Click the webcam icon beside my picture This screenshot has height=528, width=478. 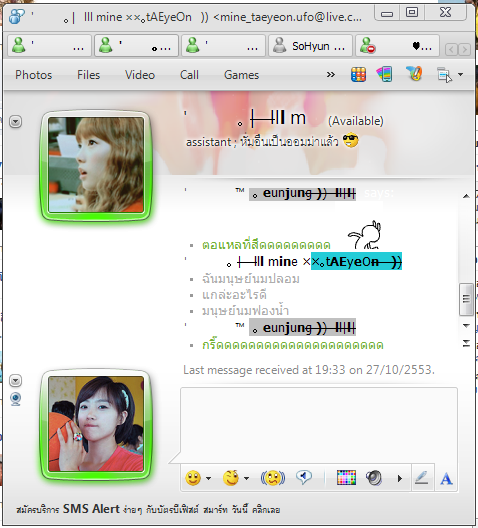point(15,399)
